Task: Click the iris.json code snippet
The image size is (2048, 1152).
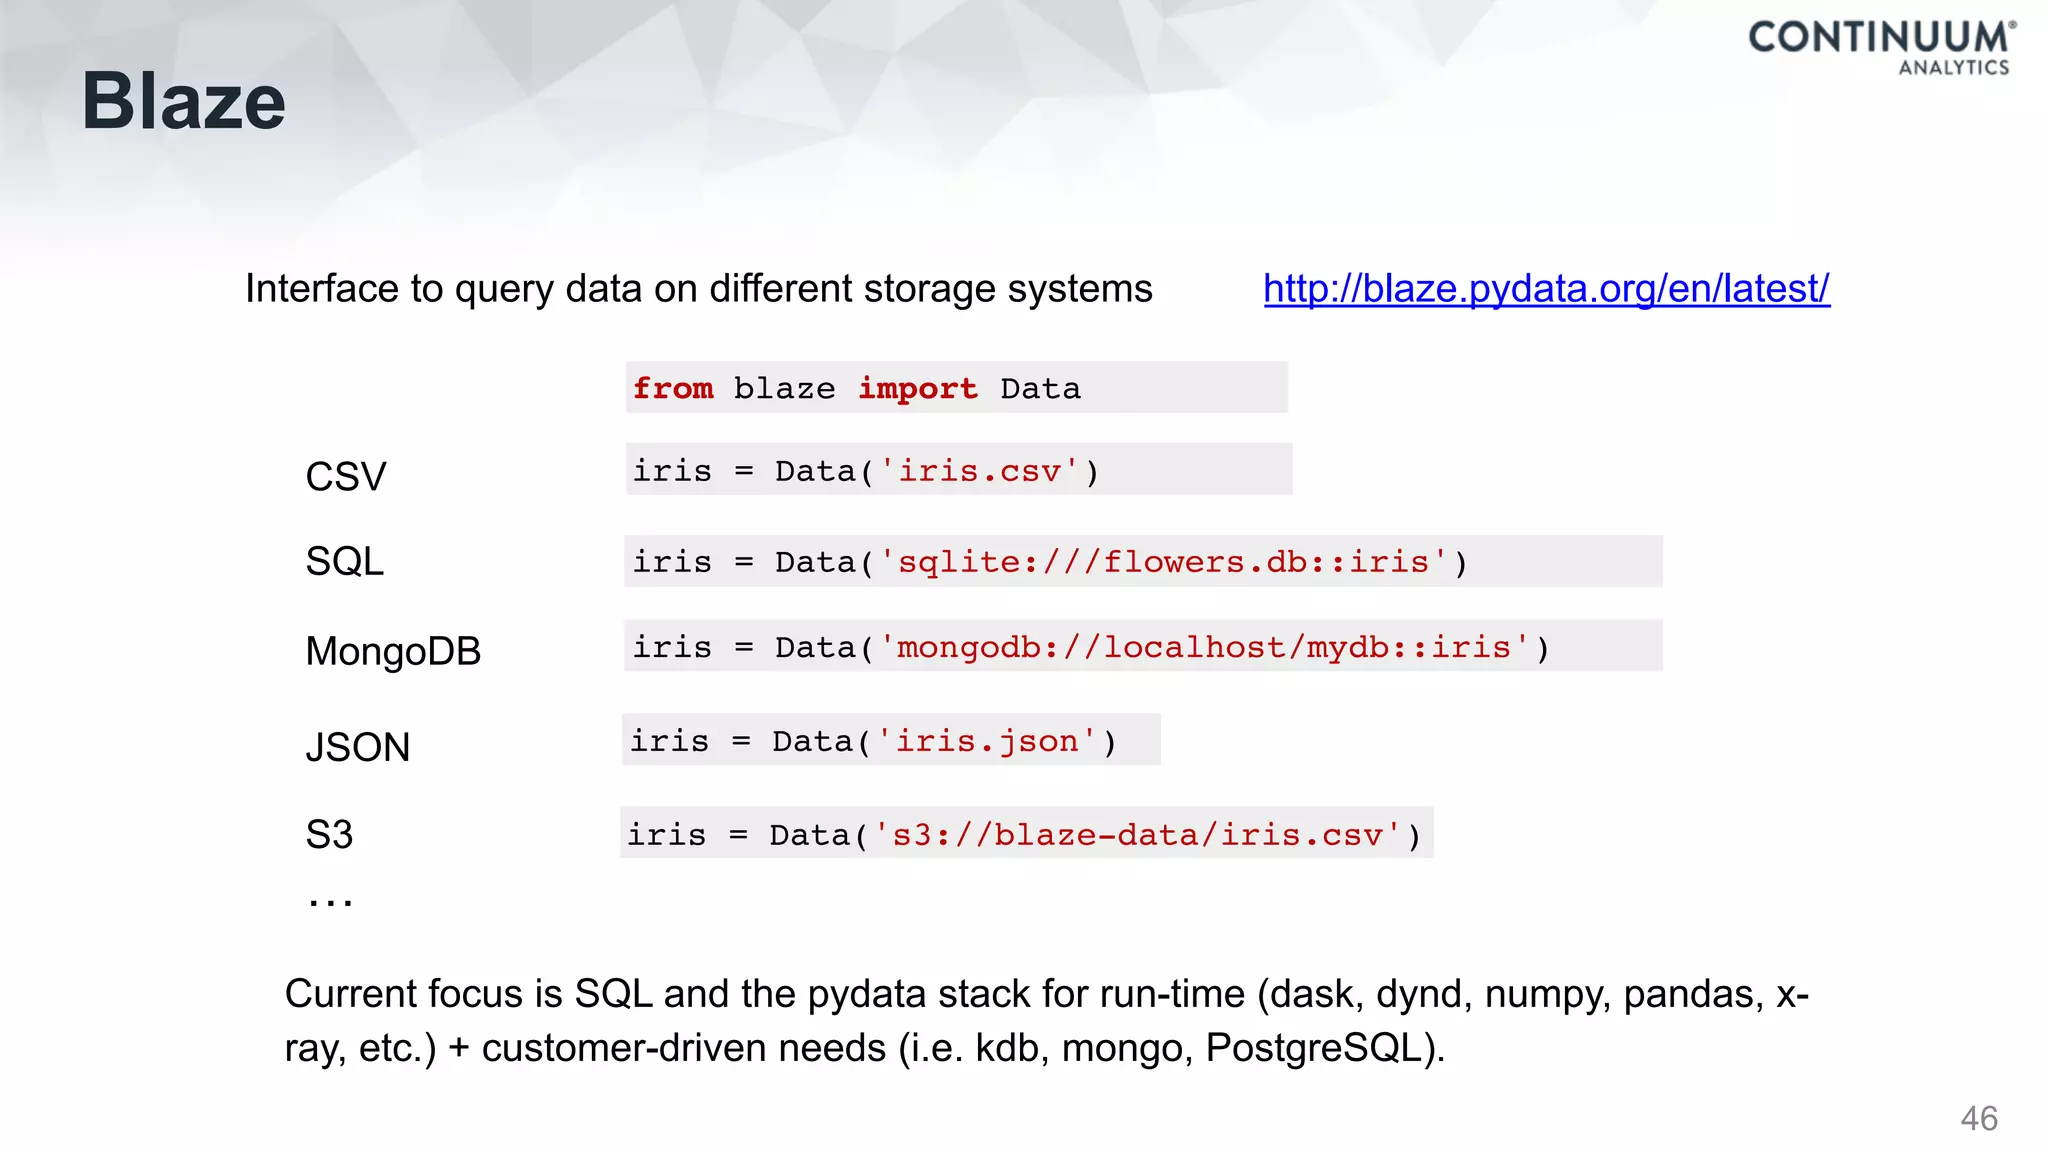Action: coord(873,741)
